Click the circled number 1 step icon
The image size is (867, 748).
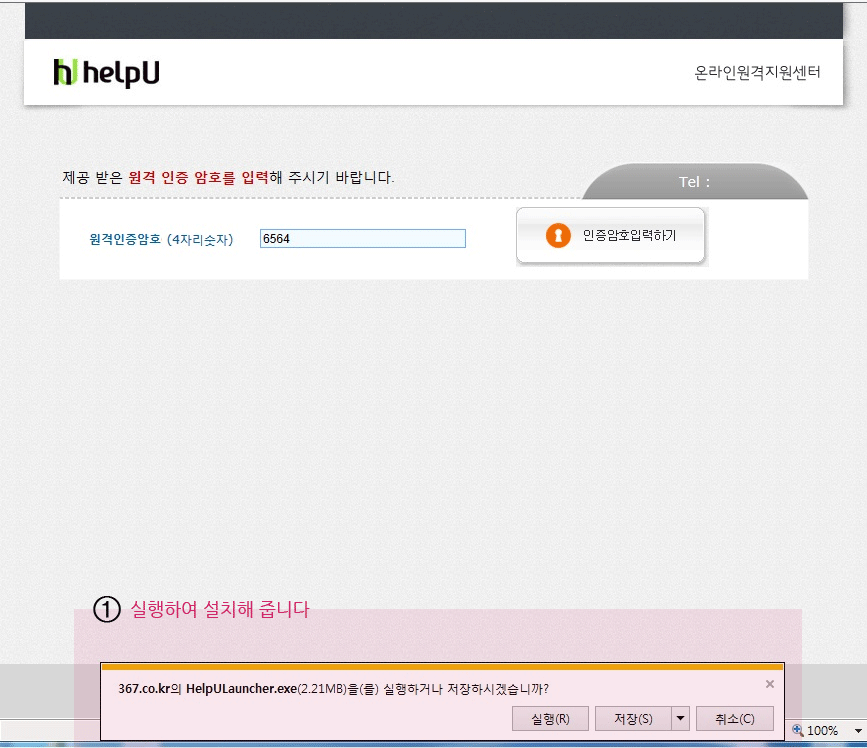107,609
